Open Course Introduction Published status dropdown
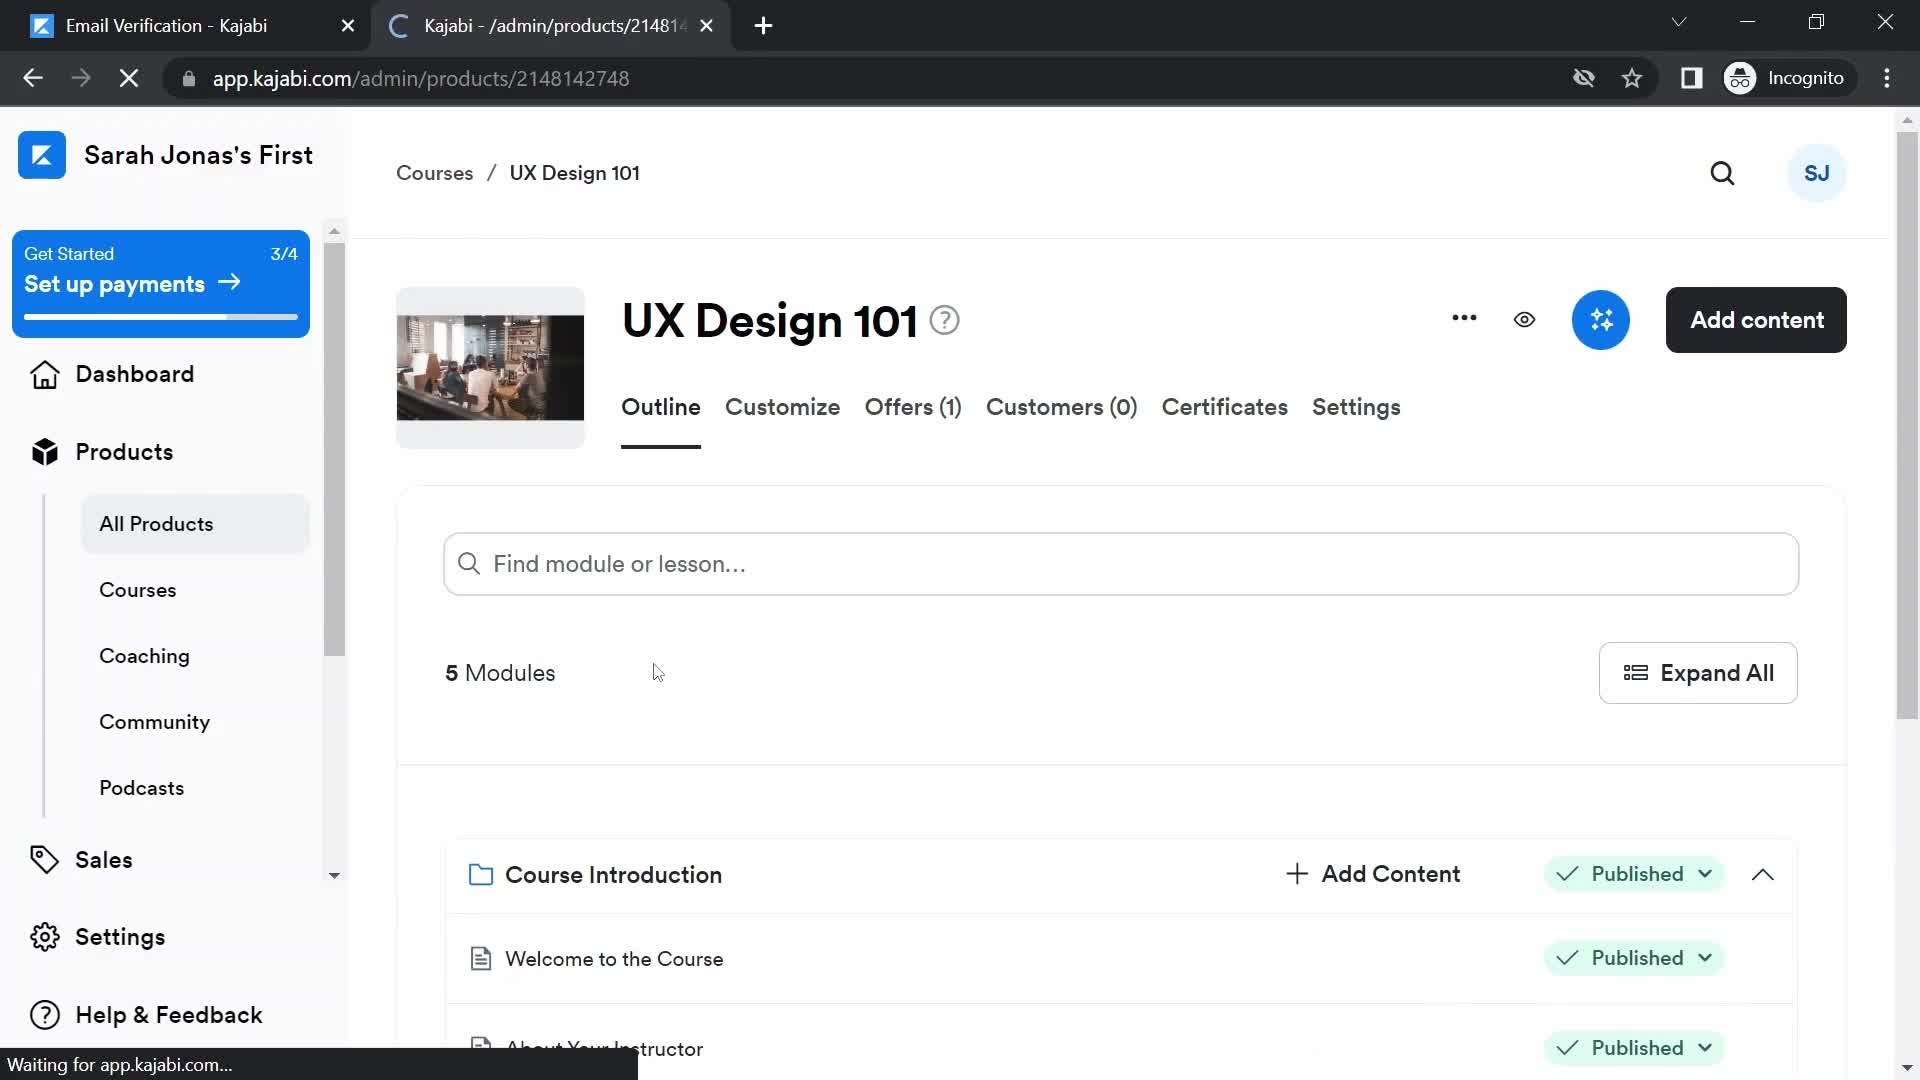 1634,874
